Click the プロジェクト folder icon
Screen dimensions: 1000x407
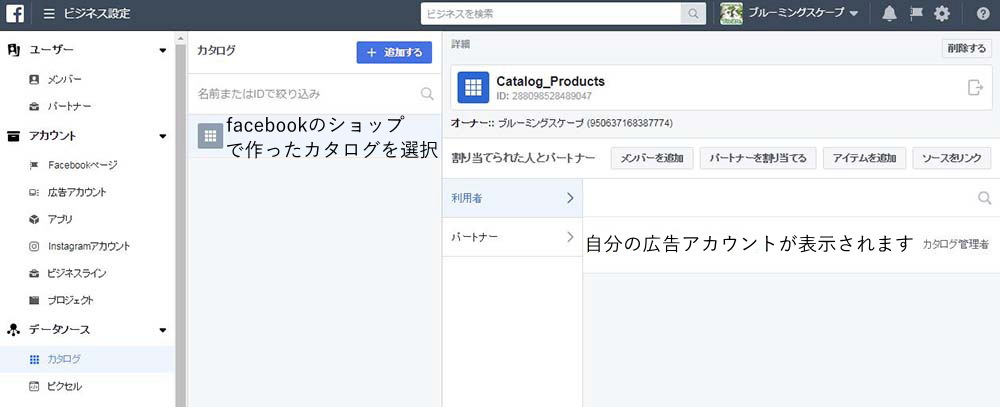point(34,300)
